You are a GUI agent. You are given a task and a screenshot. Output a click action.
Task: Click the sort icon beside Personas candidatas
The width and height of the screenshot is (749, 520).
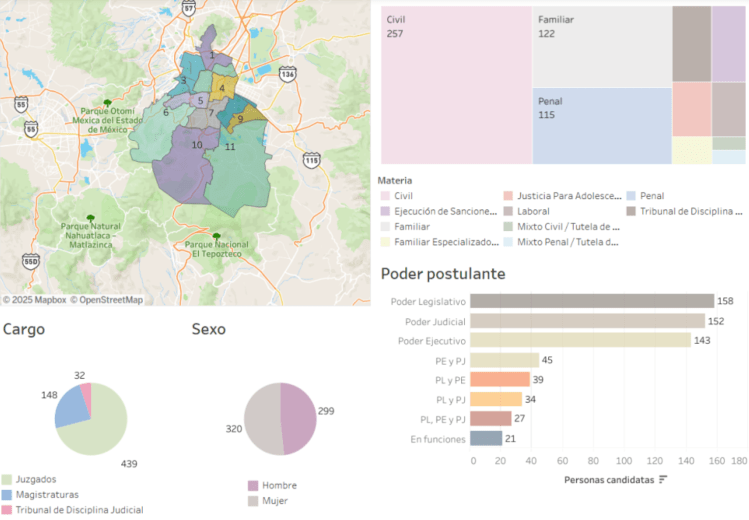[663, 480]
